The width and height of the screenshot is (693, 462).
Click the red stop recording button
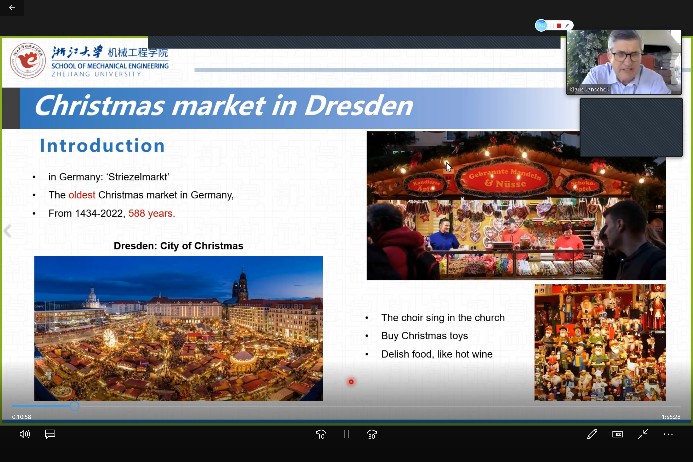558,25
